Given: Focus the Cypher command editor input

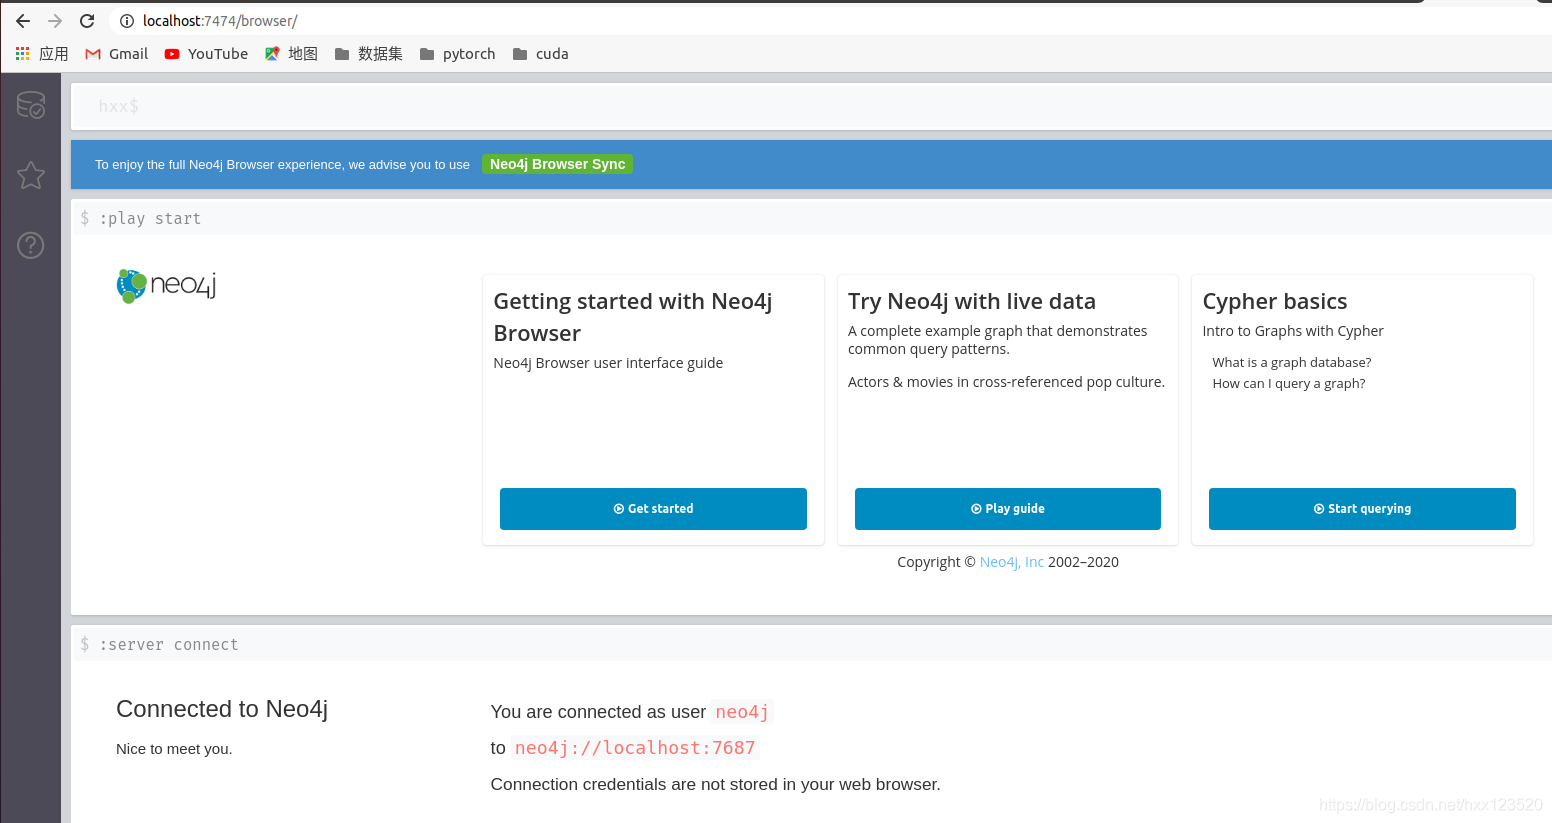Looking at the screenshot, I should pos(811,106).
